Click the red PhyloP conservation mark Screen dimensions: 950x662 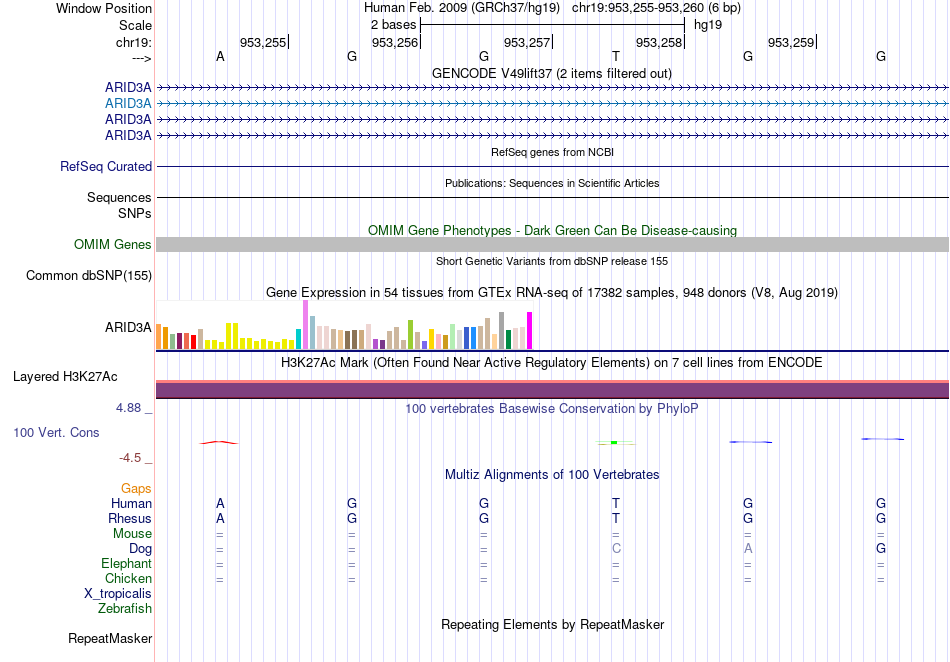pyautogui.click(x=219, y=443)
